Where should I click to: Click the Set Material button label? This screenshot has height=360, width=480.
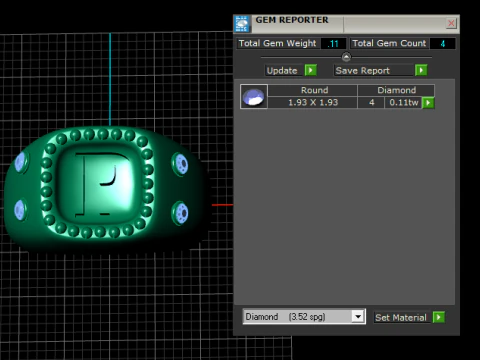401,317
